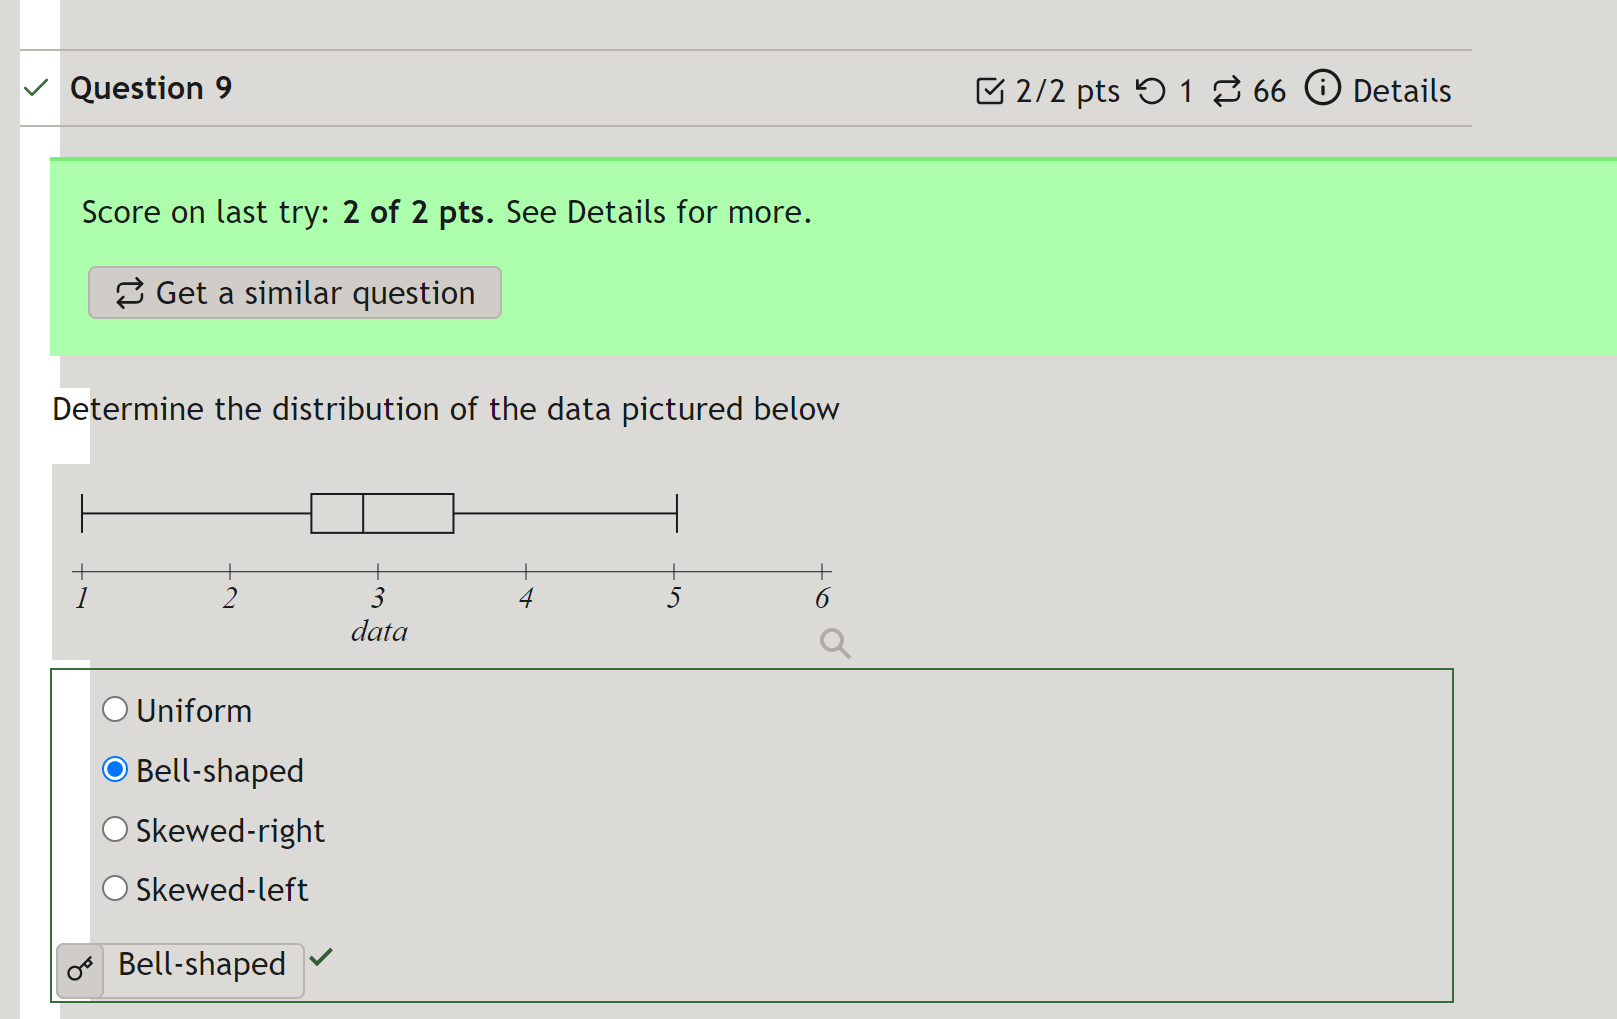Select the Skewed-right radio button
This screenshot has width=1617, height=1019.
[x=114, y=829]
